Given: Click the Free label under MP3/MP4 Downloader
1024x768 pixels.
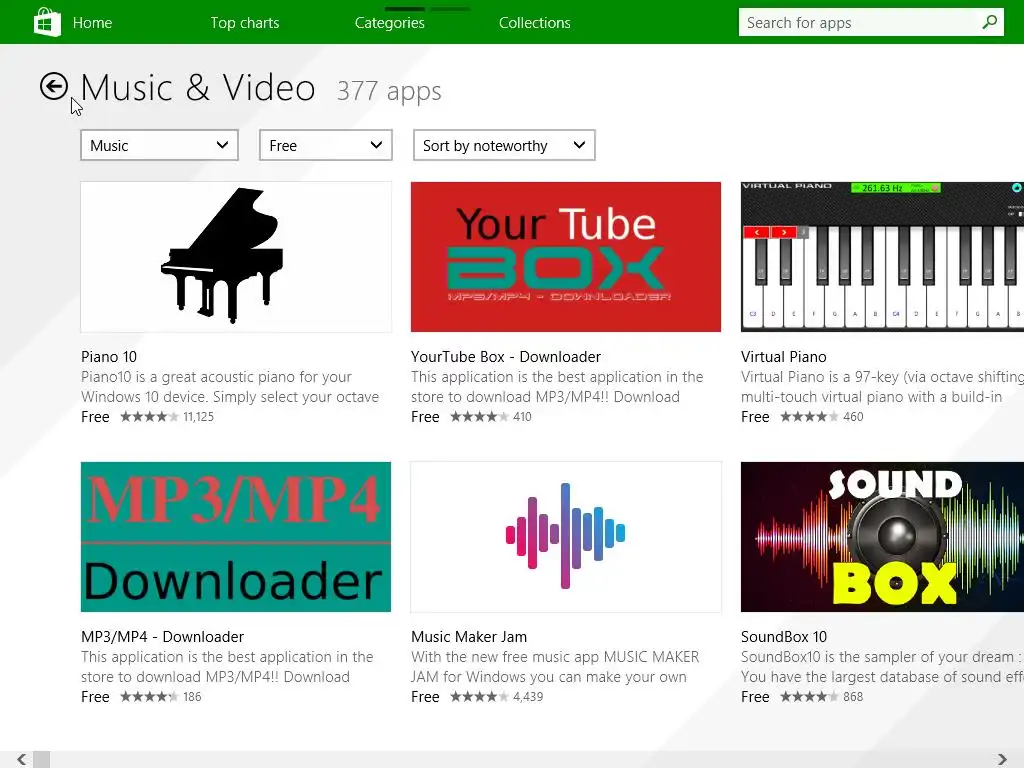Looking at the screenshot, I should [95, 697].
